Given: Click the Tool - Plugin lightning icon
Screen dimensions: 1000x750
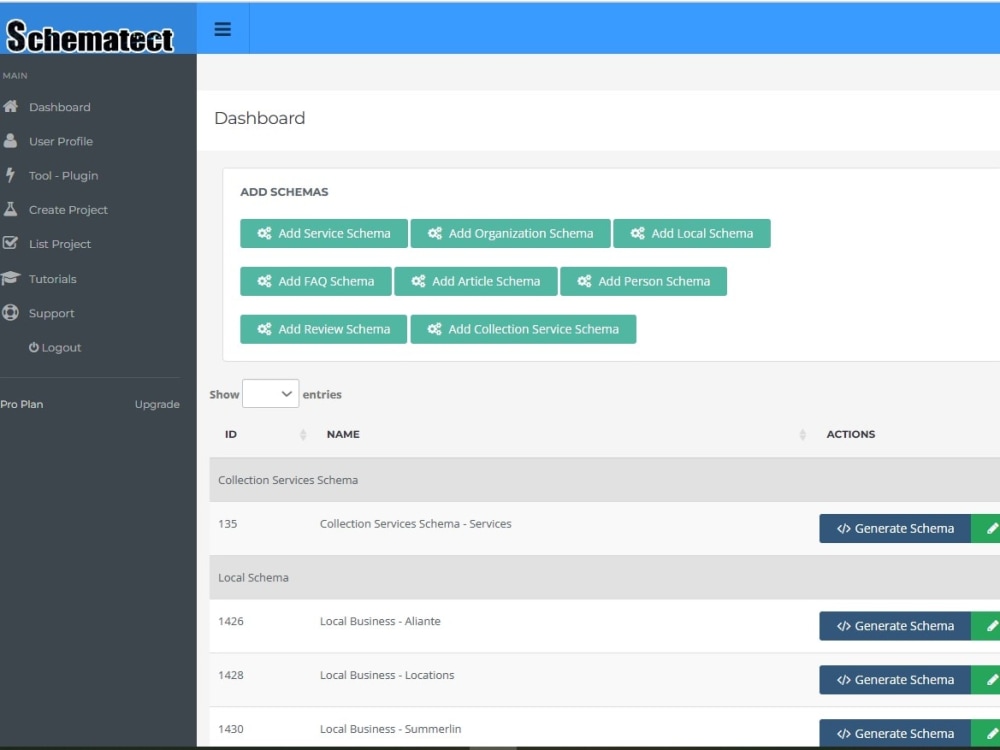Looking at the screenshot, I should coord(10,175).
